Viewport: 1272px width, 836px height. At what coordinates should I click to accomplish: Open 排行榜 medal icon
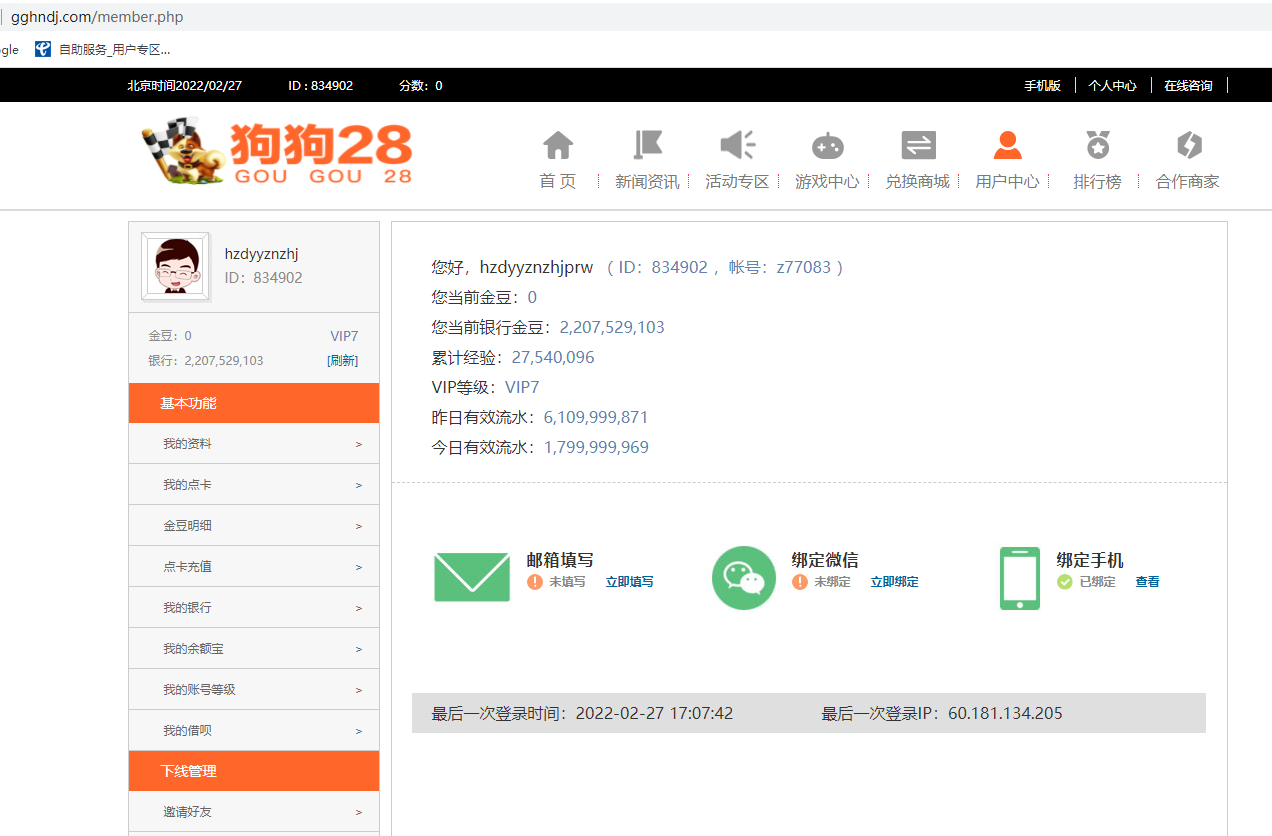[1097, 146]
